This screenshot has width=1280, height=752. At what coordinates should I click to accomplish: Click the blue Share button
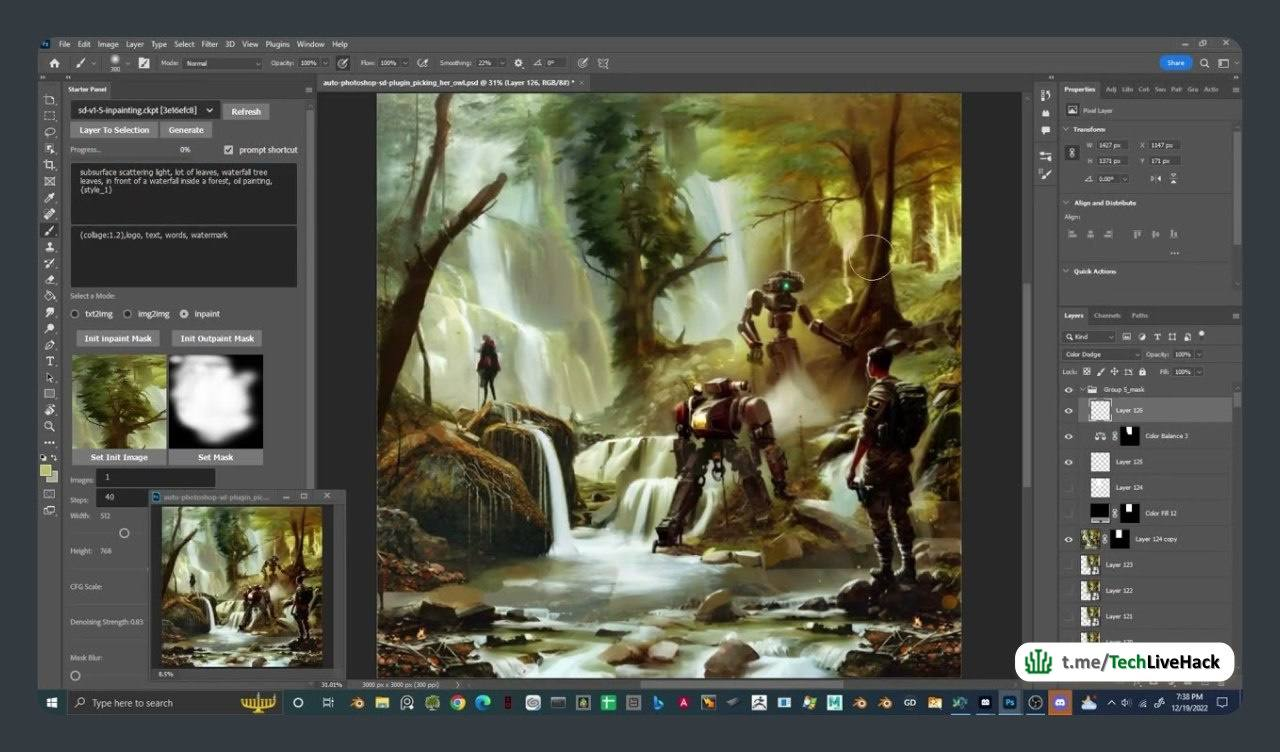tap(1175, 63)
